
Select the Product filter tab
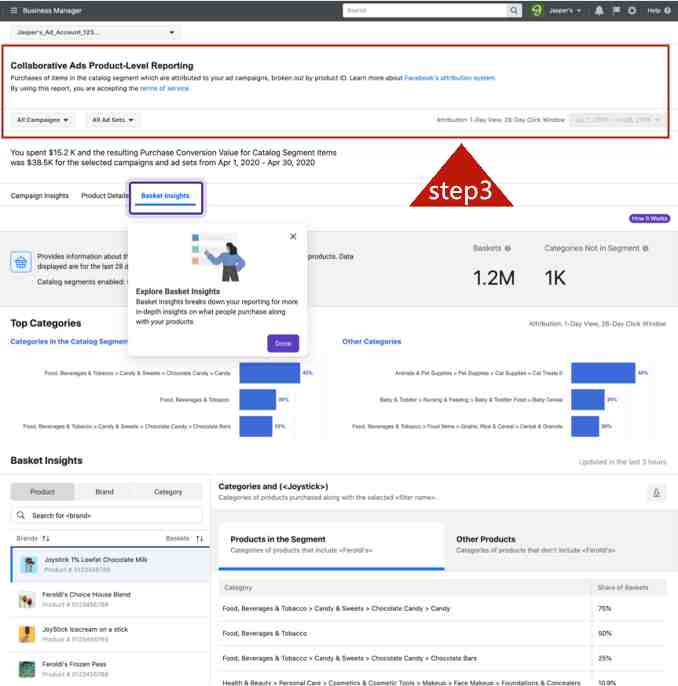[42, 492]
